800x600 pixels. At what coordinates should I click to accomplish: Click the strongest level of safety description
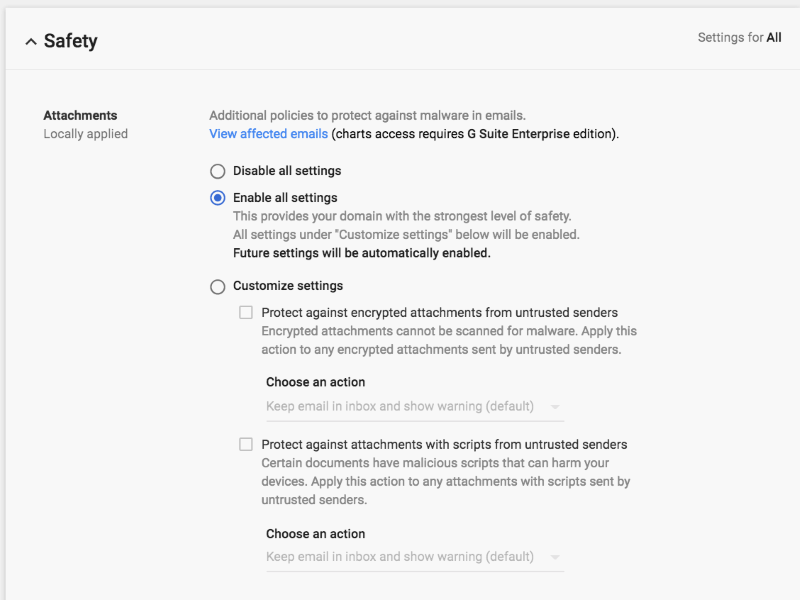pyautogui.click(x=402, y=216)
